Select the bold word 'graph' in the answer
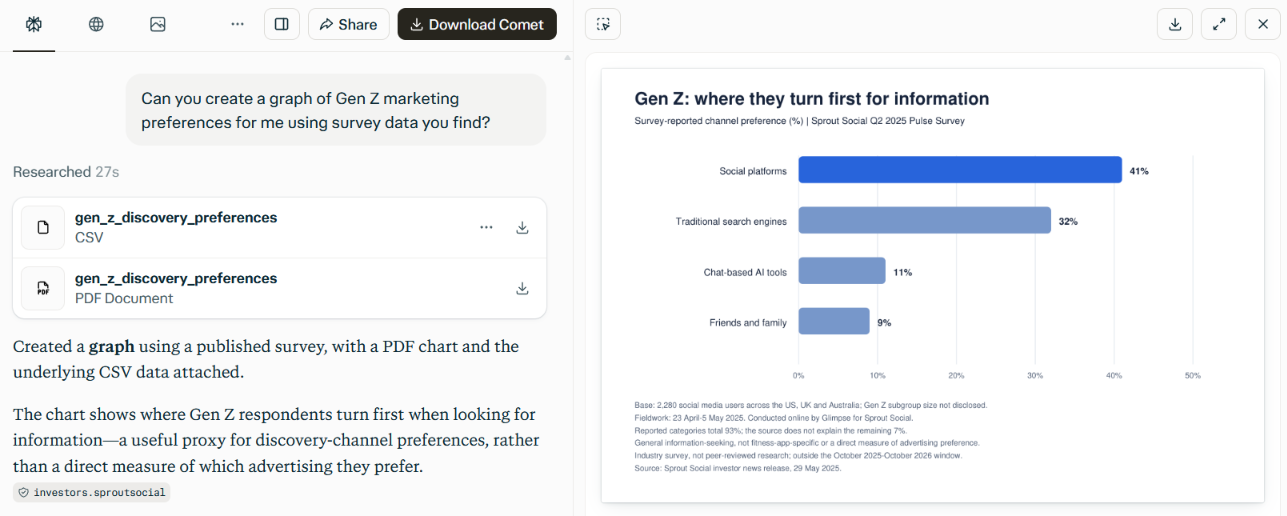The width and height of the screenshot is (1287, 516). point(112,347)
